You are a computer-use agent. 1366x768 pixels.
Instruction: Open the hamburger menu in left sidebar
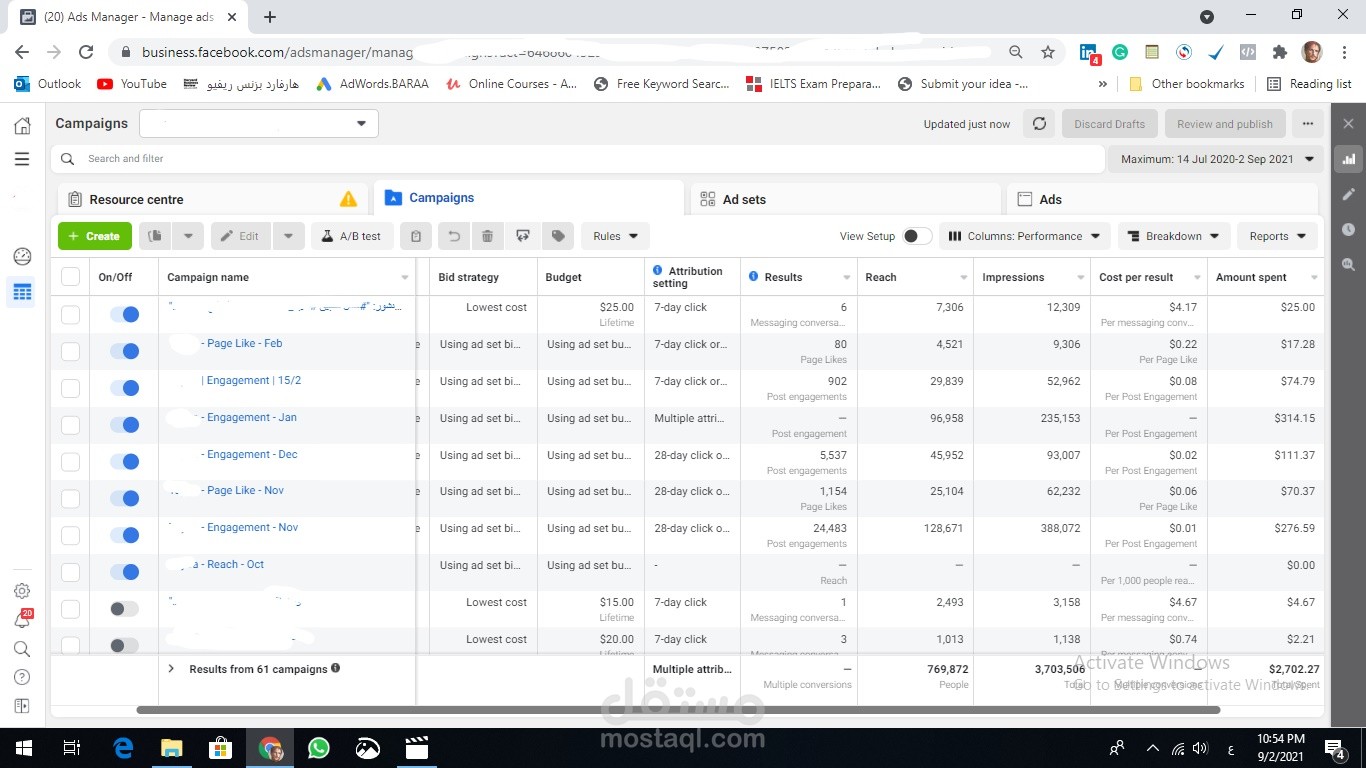point(22,159)
